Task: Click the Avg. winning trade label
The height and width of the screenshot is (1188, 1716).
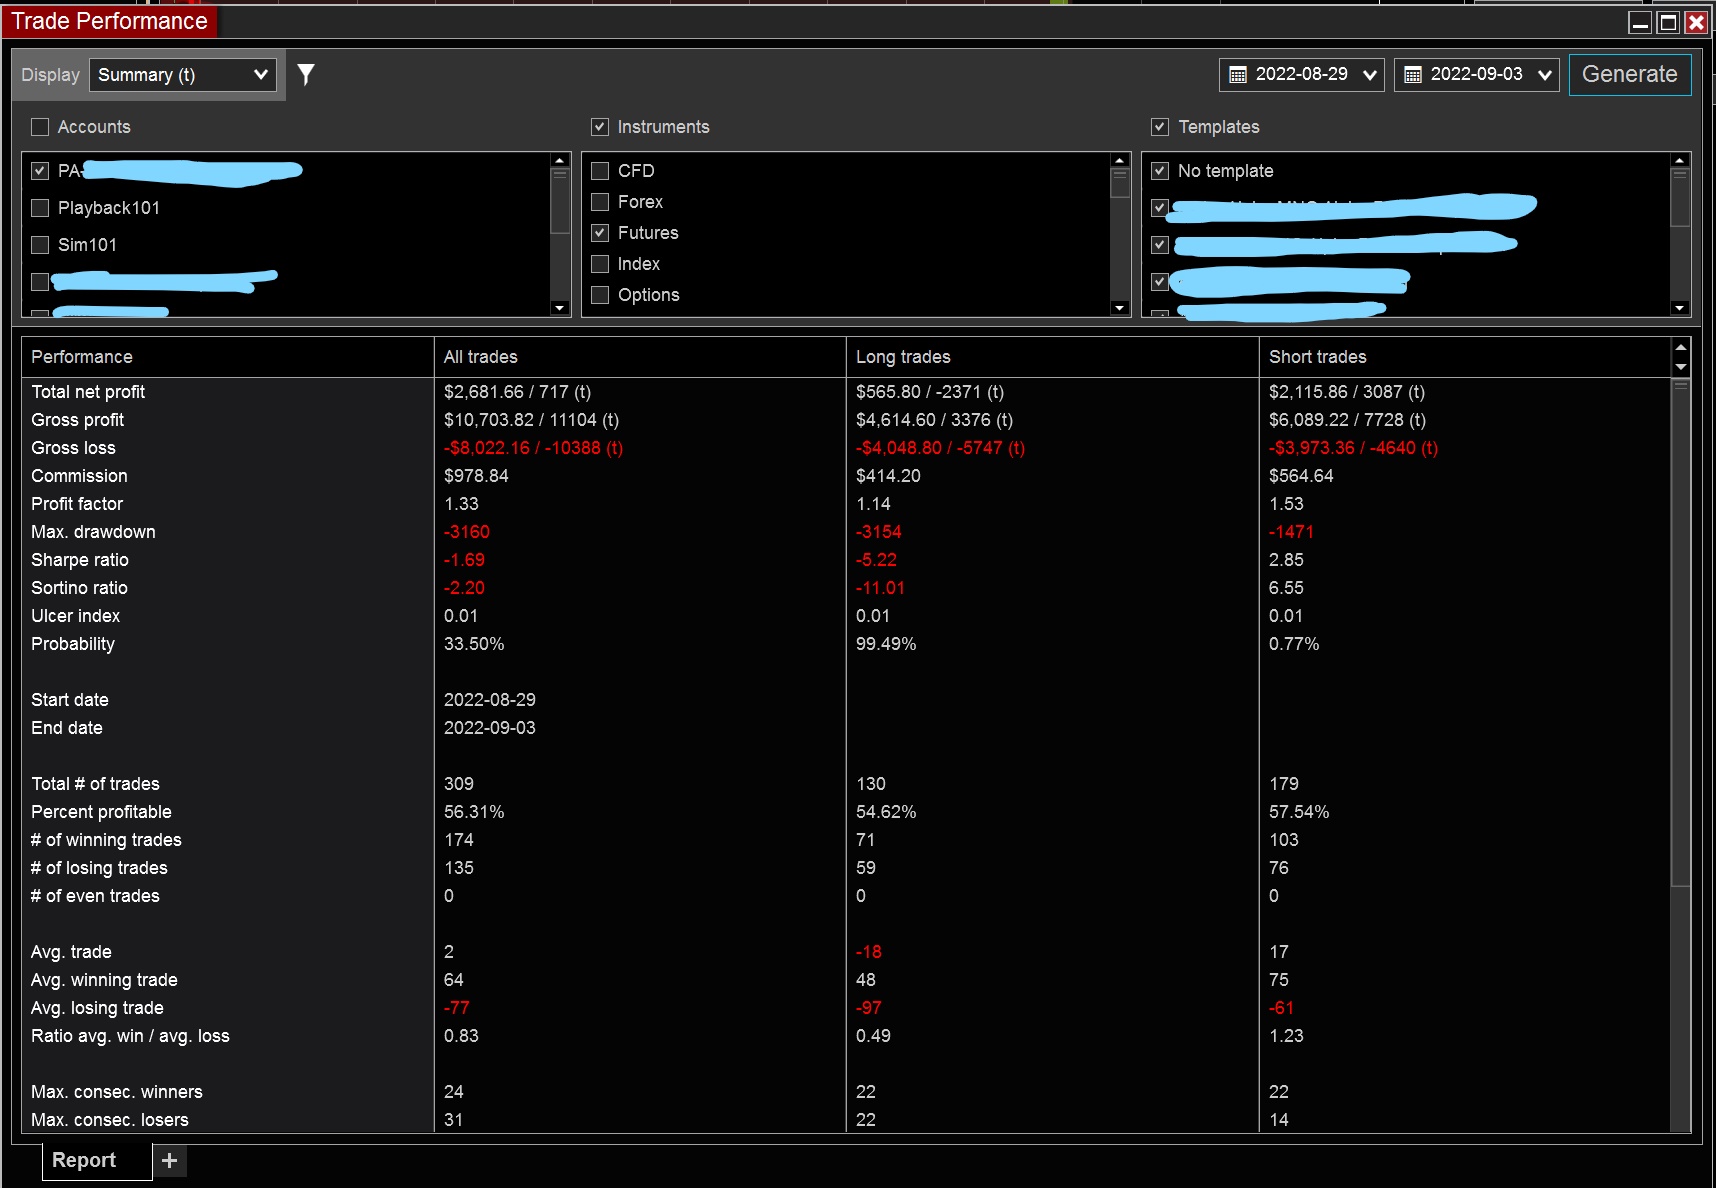Action: (104, 980)
